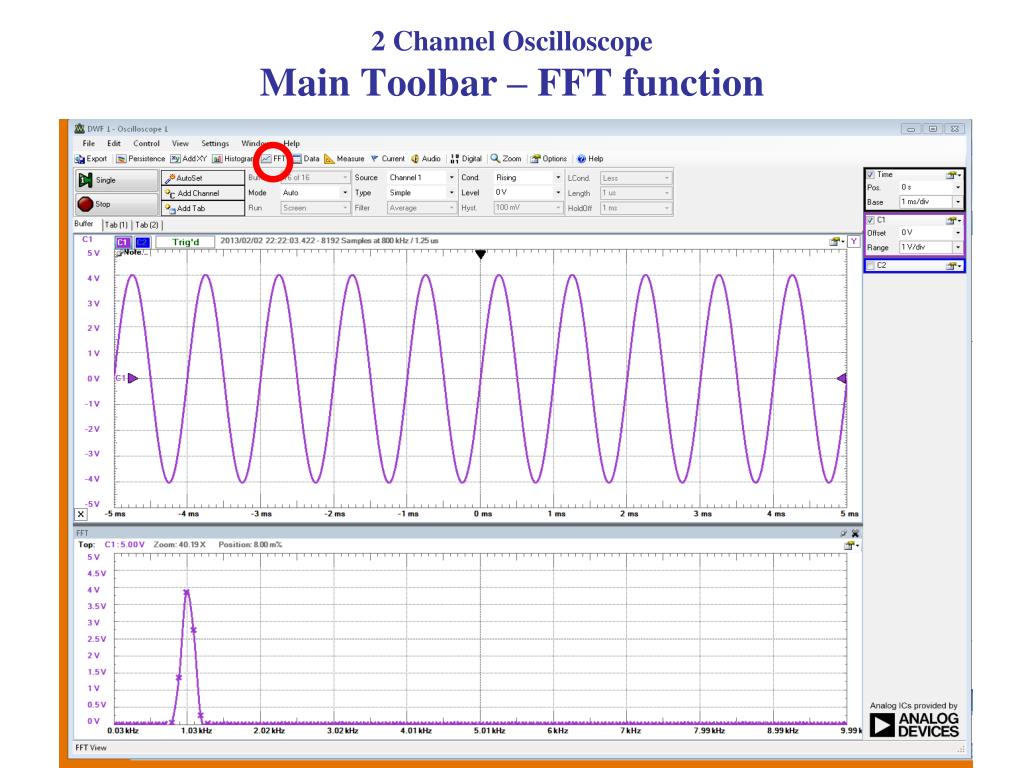Click the Add Tab button

coord(202,208)
